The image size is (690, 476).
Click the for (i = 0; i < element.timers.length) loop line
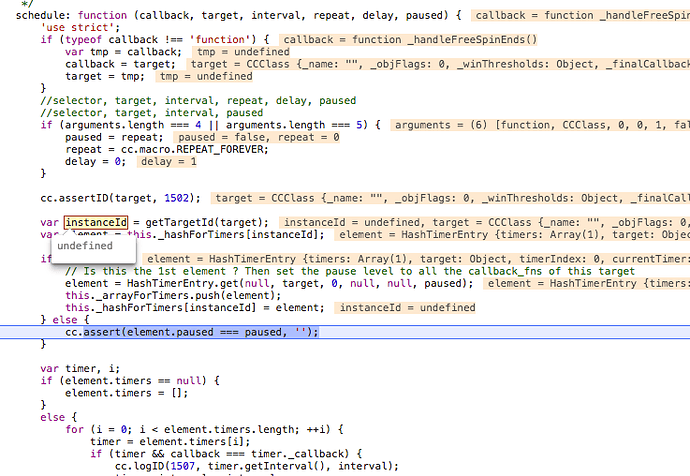click(205, 430)
